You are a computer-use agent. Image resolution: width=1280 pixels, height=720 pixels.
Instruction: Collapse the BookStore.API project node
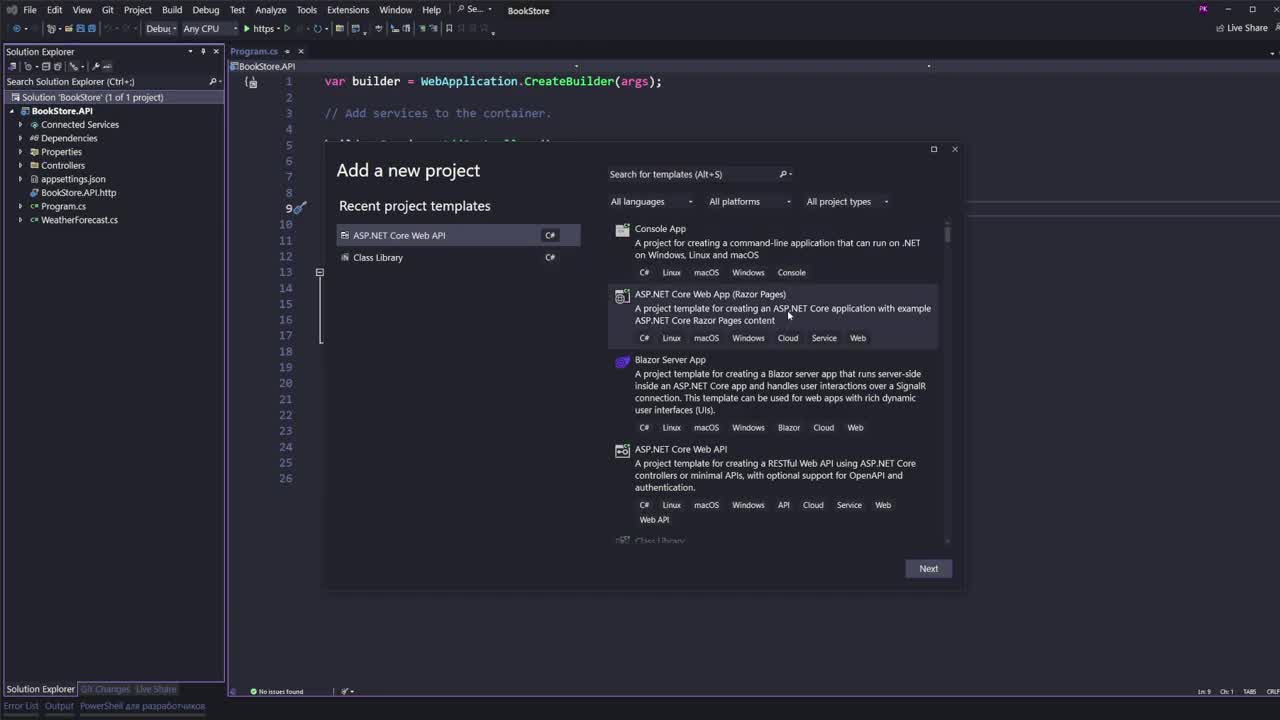12,111
